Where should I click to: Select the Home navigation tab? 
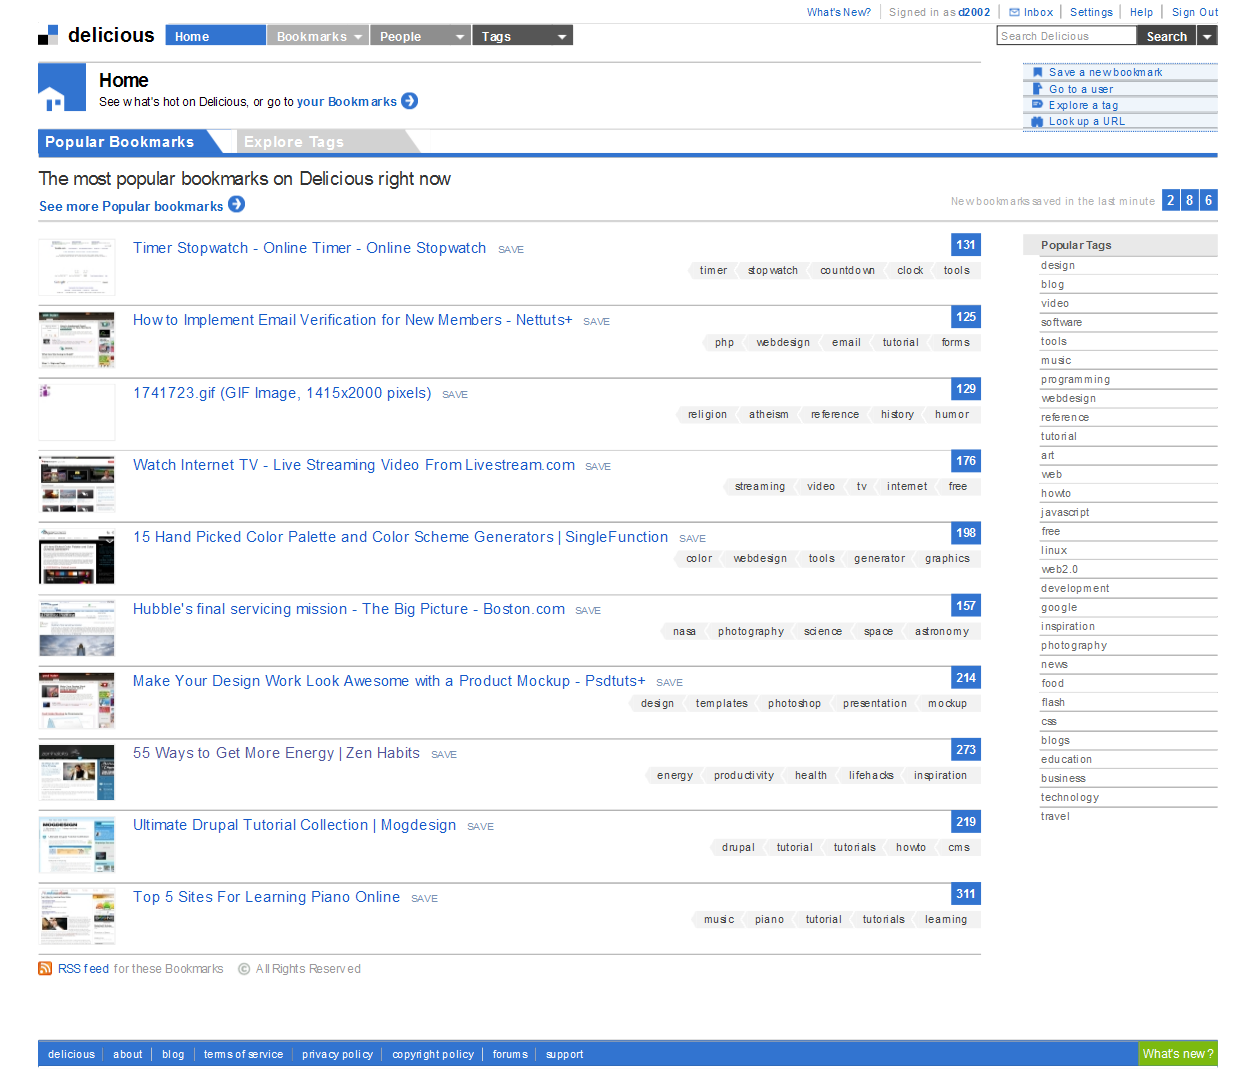[215, 37]
